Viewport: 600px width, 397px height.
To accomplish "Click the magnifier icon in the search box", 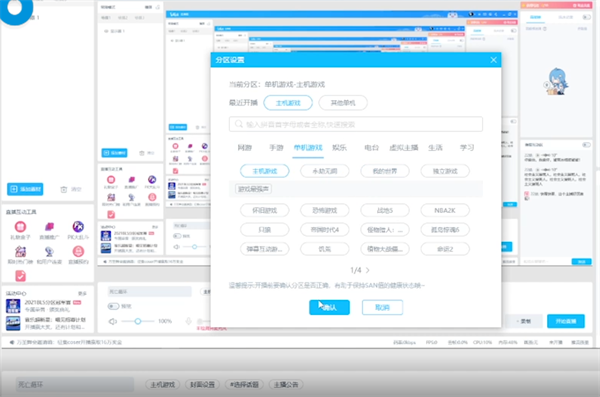I will [239, 124].
